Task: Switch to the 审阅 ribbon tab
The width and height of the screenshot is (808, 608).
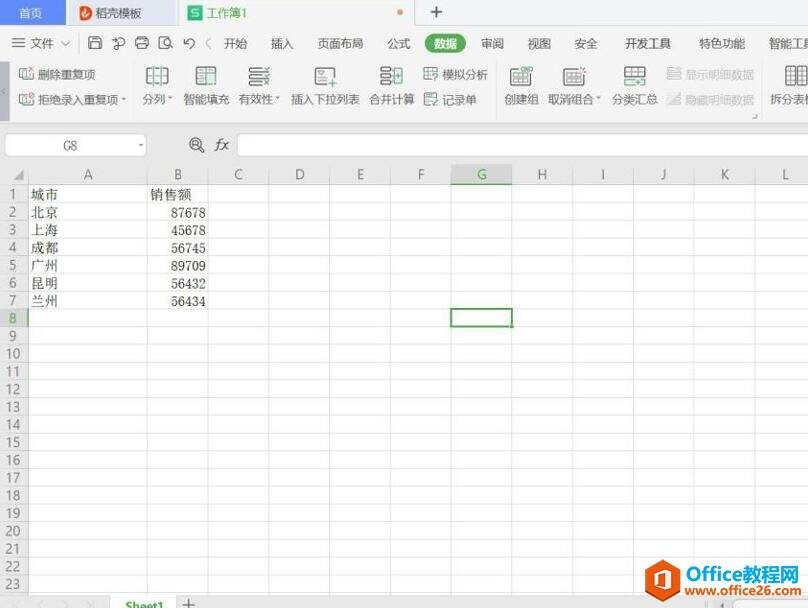Action: [x=492, y=43]
